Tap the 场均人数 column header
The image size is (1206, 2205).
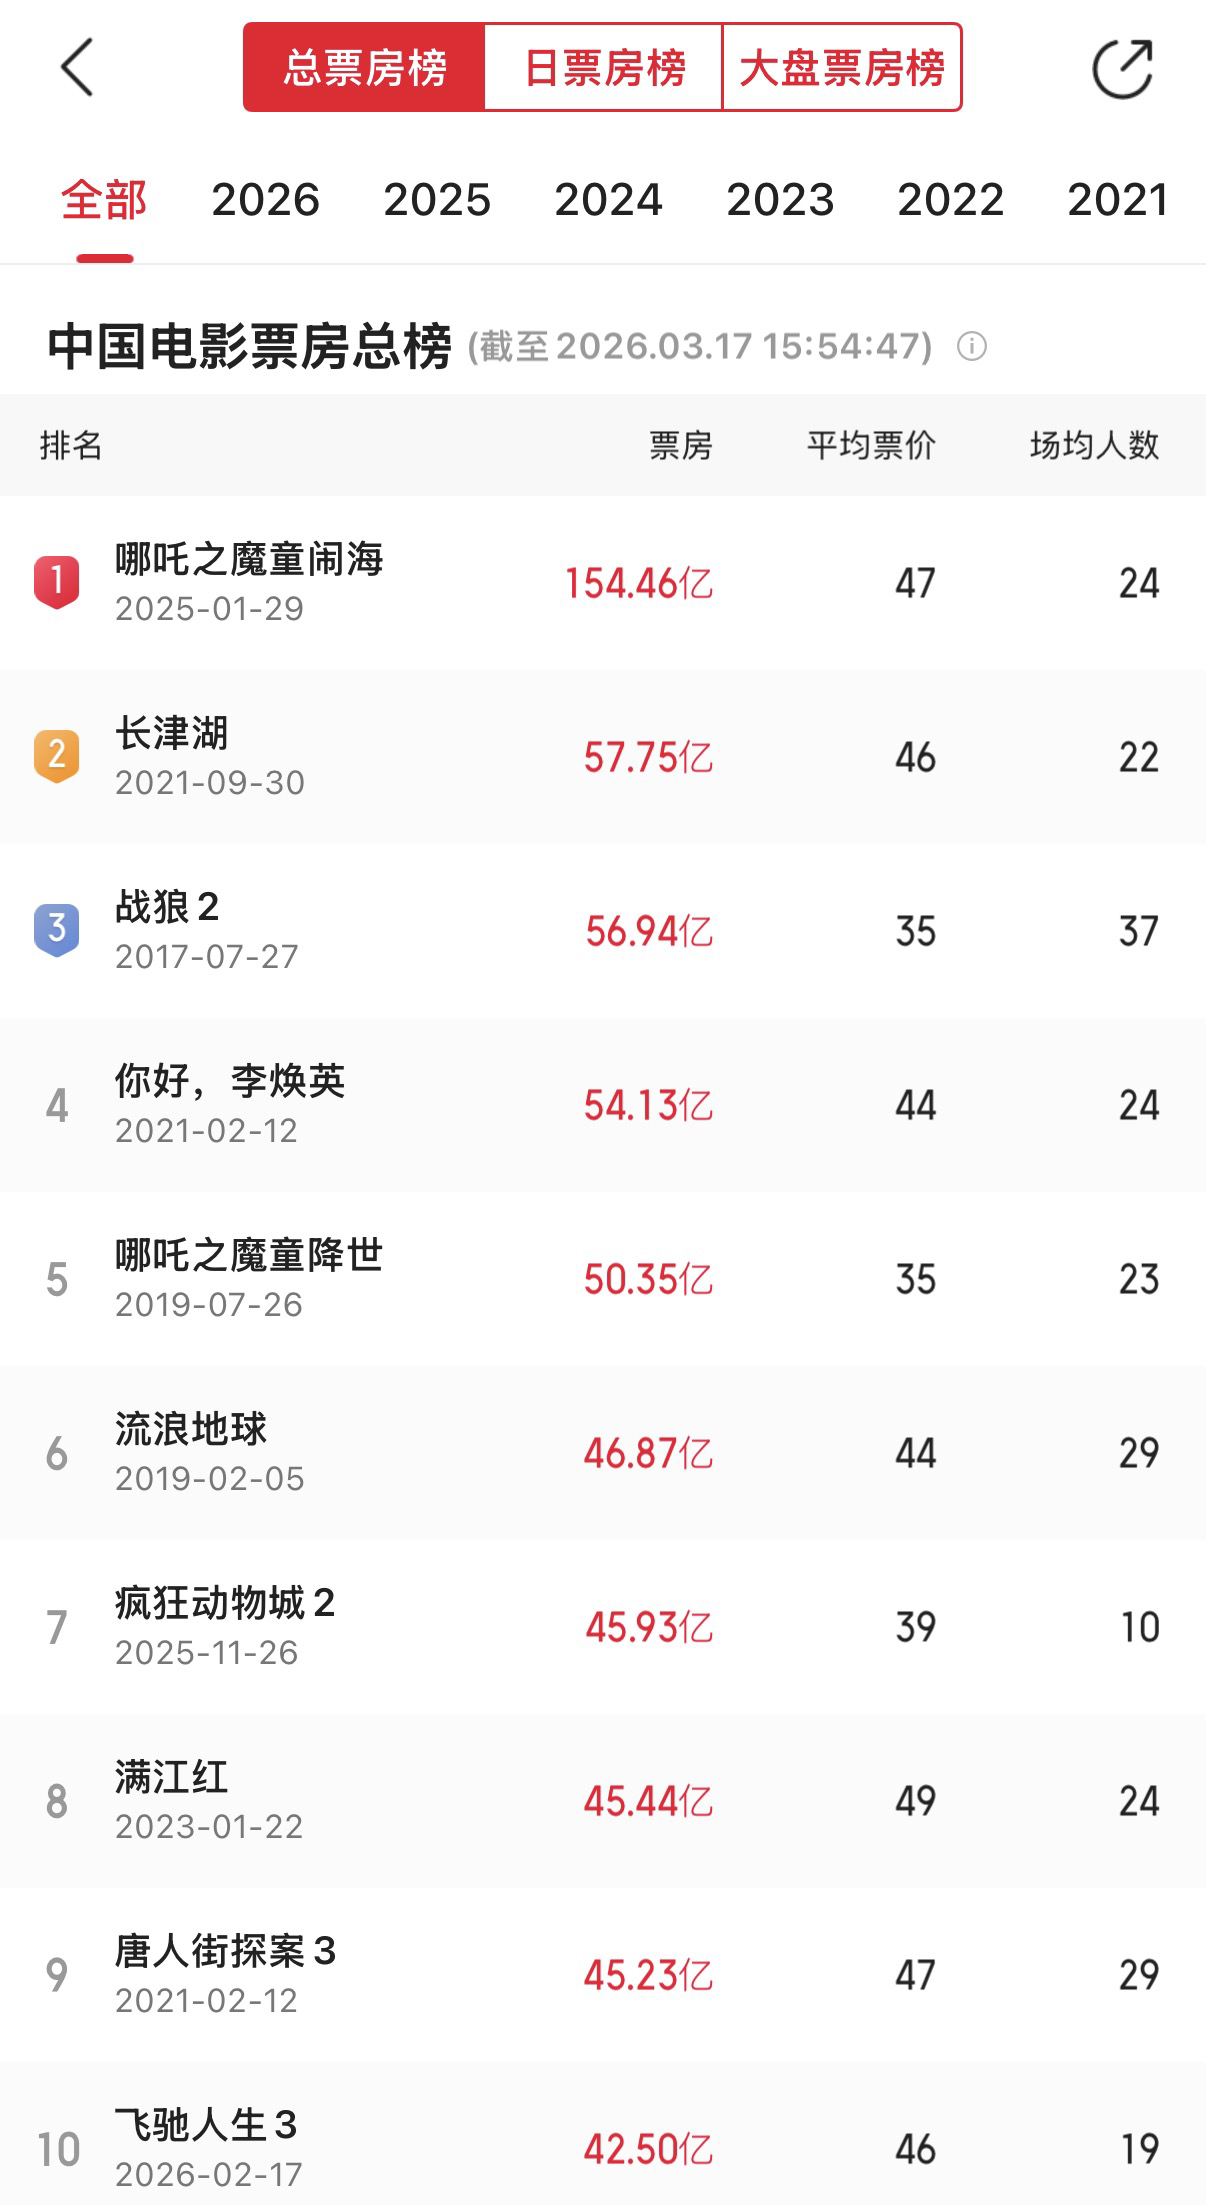pyautogui.click(x=1094, y=445)
